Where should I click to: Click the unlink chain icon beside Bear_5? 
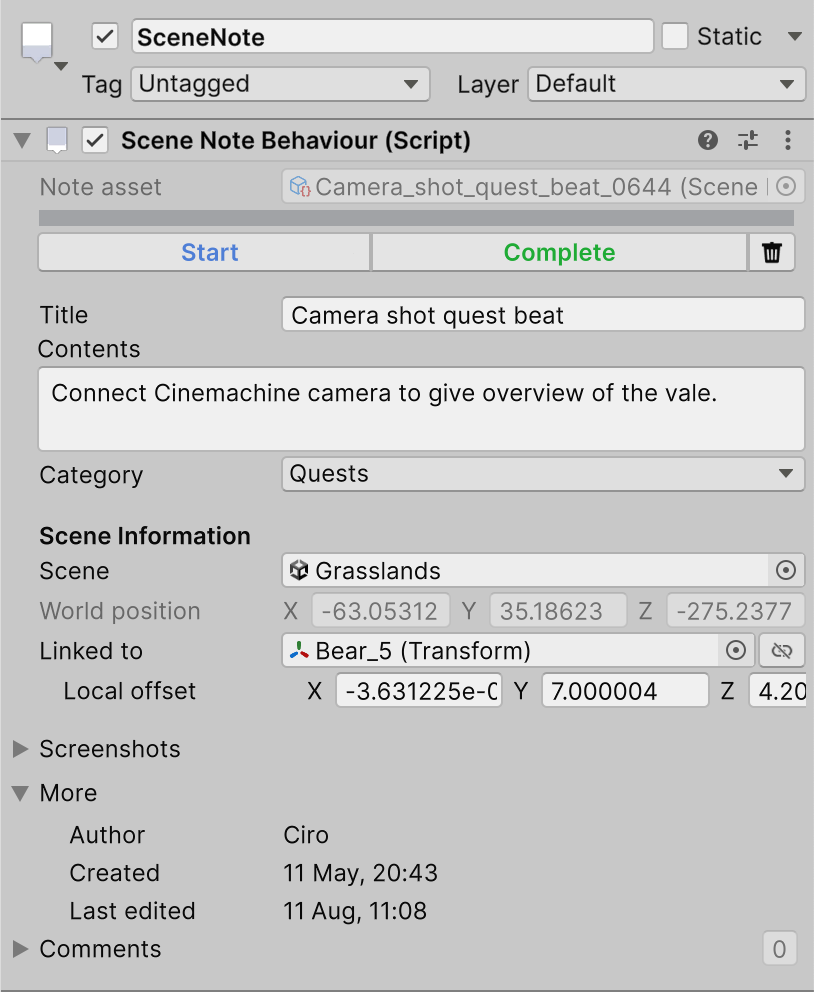click(782, 651)
